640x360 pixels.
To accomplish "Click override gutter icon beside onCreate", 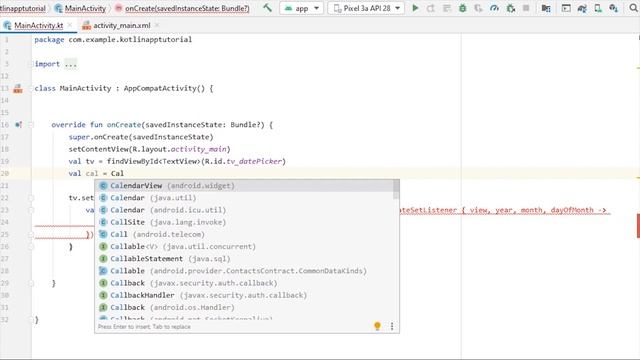I will [18, 124].
